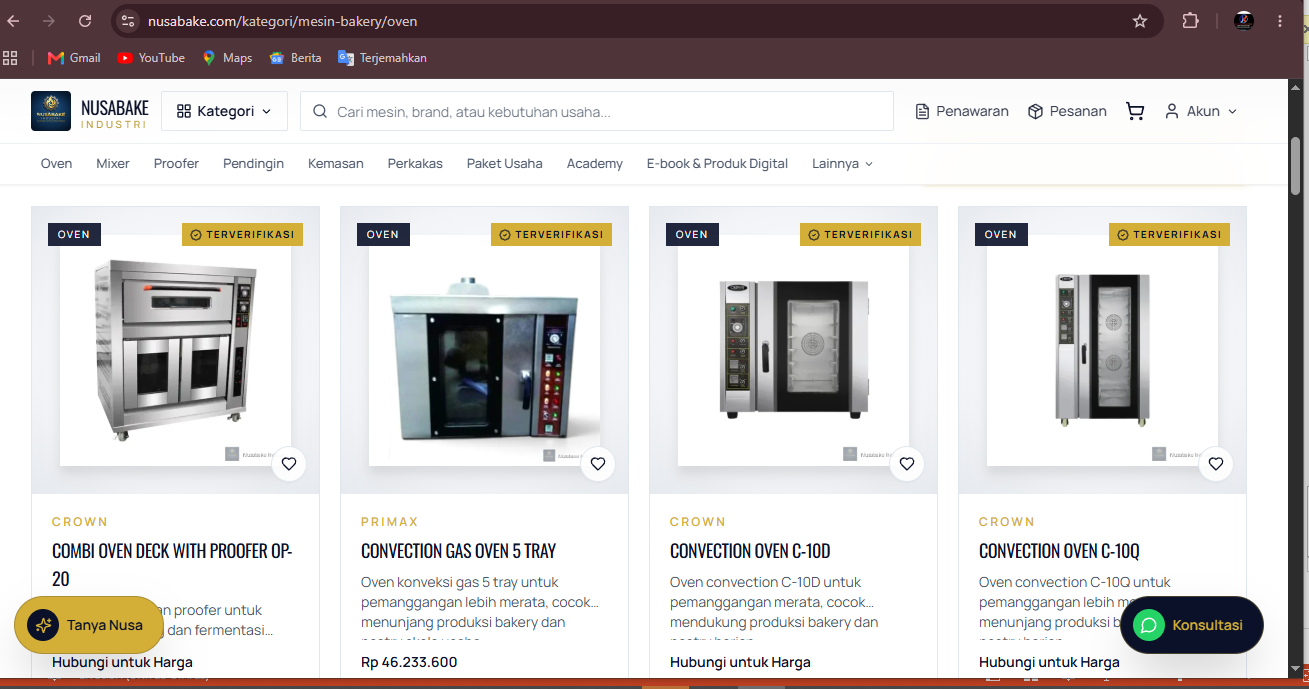Select the Proofer category menu item
This screenshot has width=1309, height=689.
tap(176, 163)
